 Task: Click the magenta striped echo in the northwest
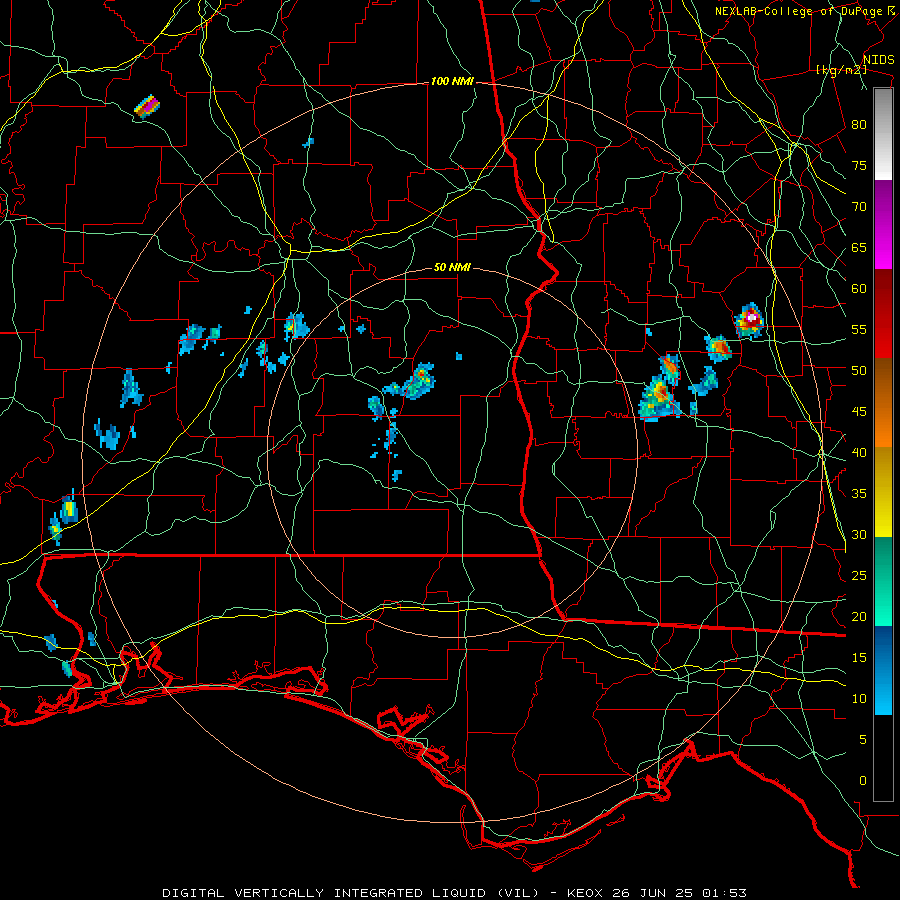click(147, 106)
